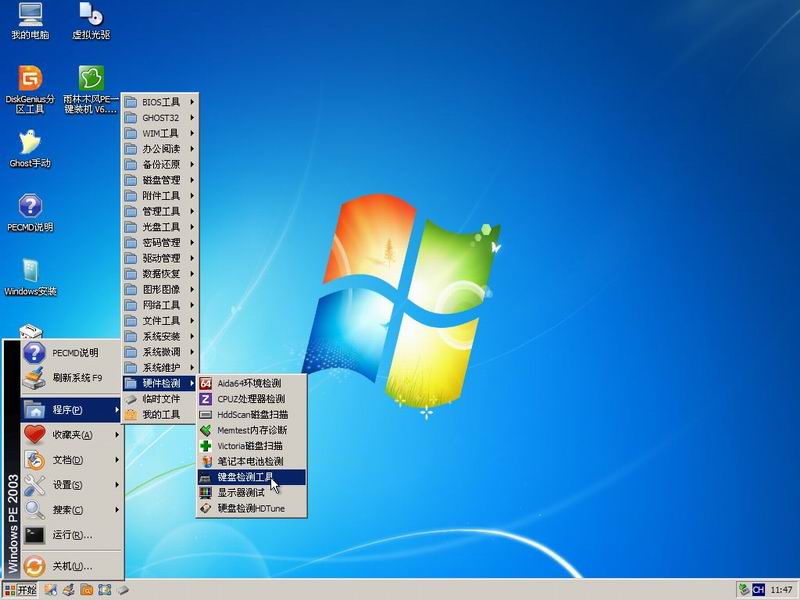Viewport: 800px width, 600px height.
Task: Expand the 数据恢复 submenu
Action: [160, 273]
